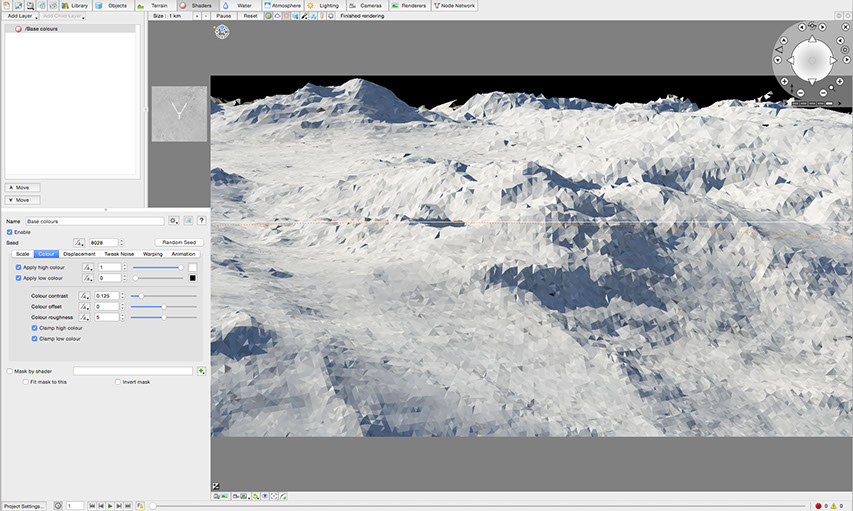Screen dimensions: 853x511
Task: Toggle Clamp high colour checkbox
Action: pyautogui.click(x=35, y=328)
